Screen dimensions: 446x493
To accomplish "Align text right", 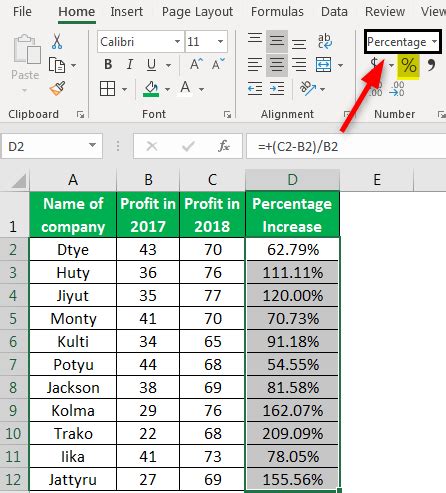I will pyautogui.click(x=299, y=65).
